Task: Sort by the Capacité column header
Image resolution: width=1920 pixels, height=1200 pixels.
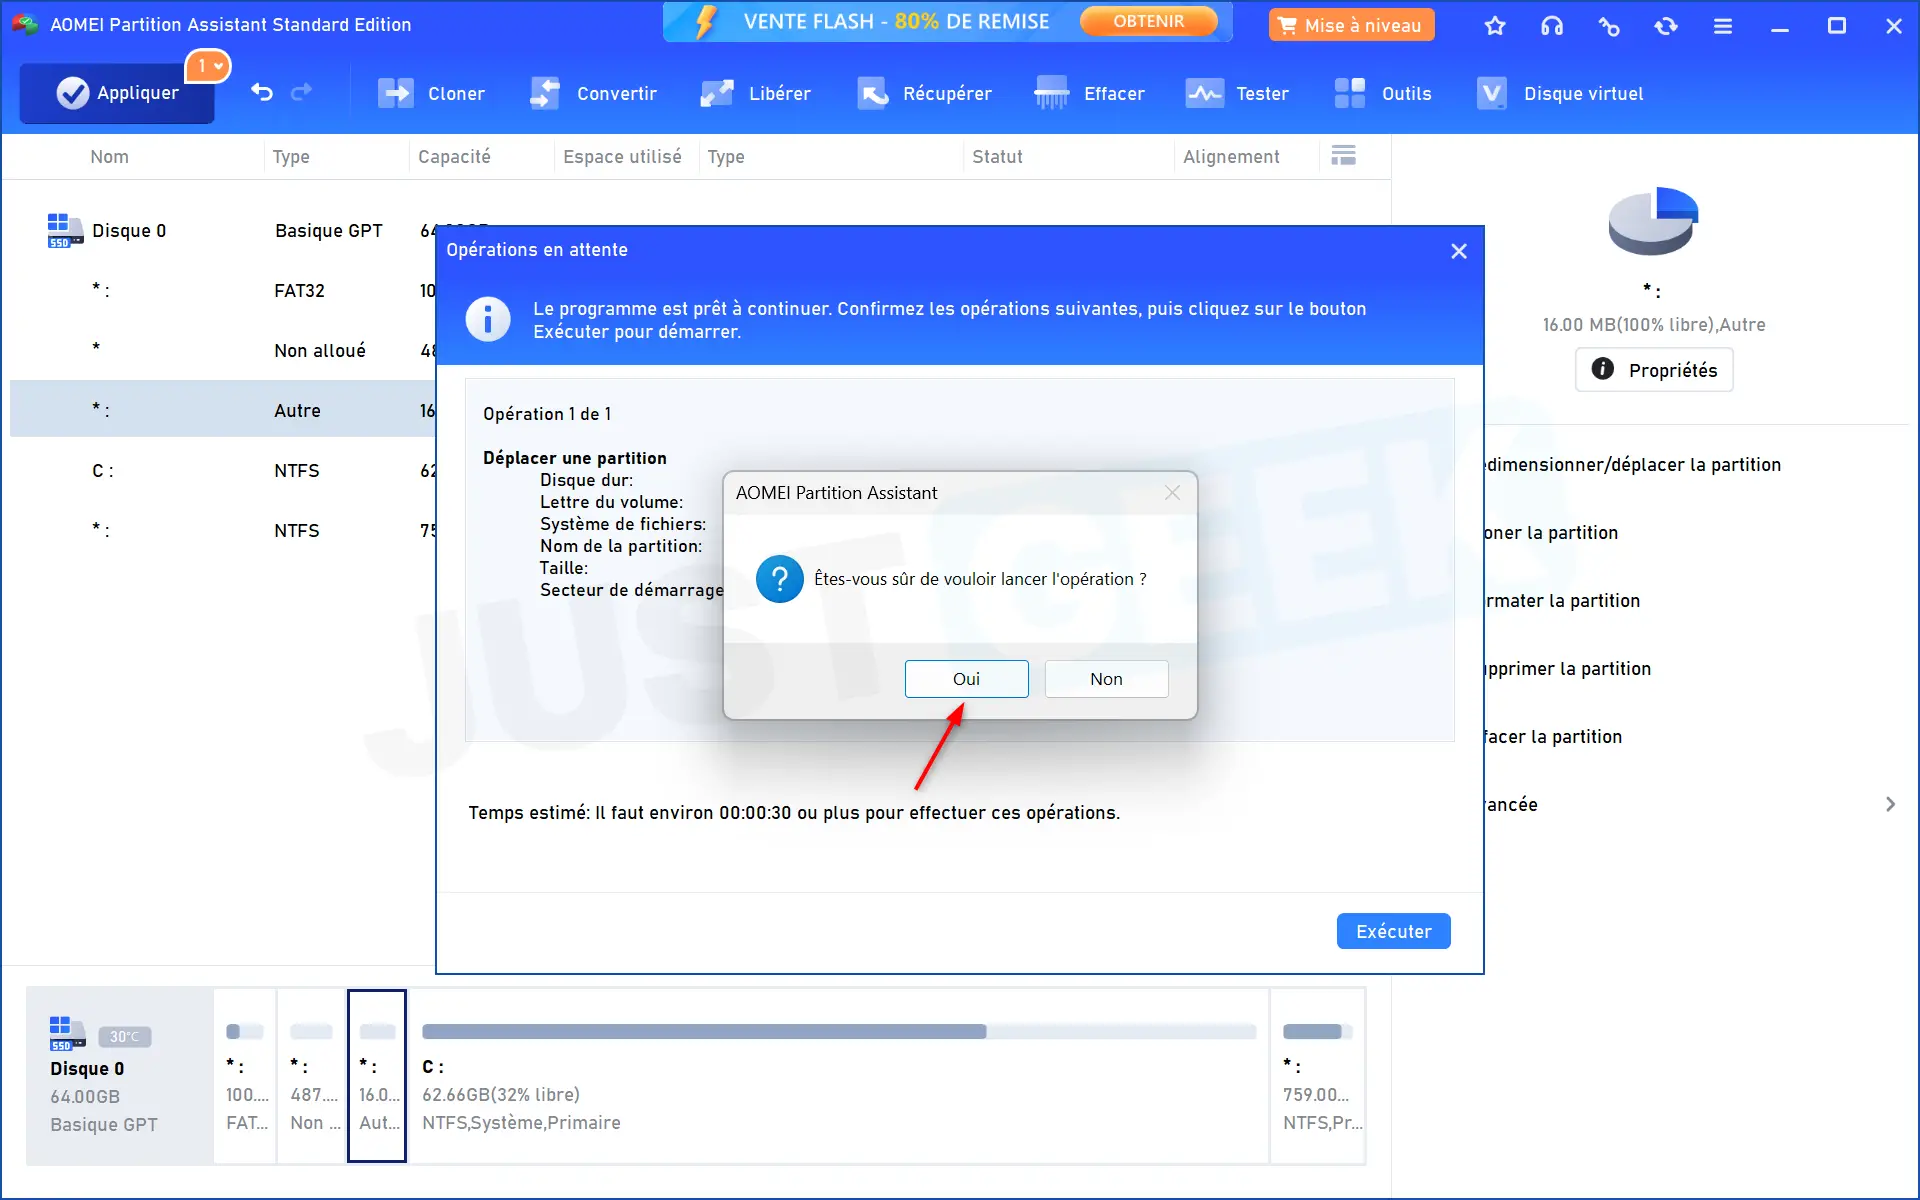Action: tap(454, 157)
